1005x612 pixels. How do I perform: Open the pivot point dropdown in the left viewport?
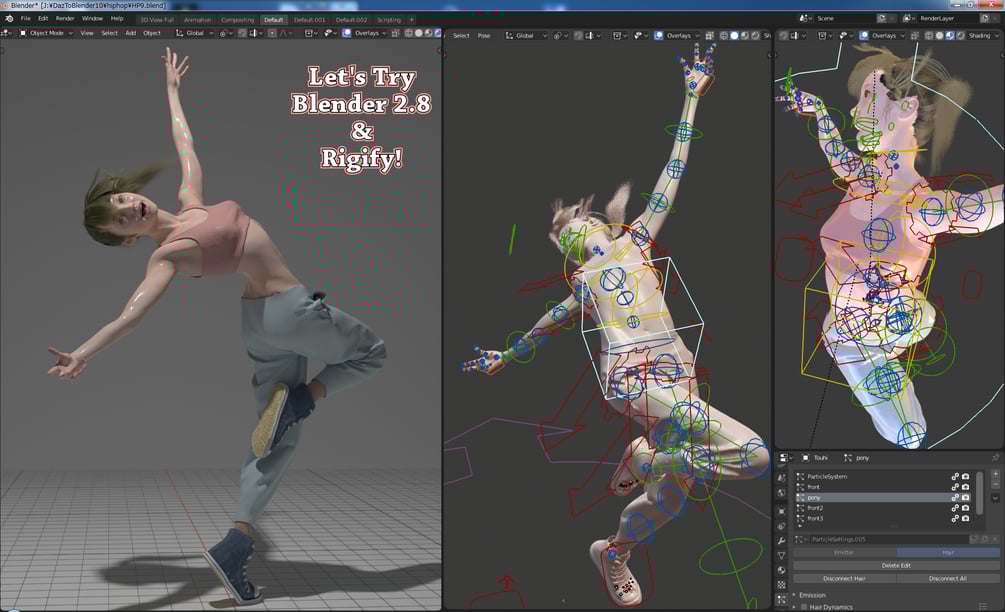pos(226,33)
